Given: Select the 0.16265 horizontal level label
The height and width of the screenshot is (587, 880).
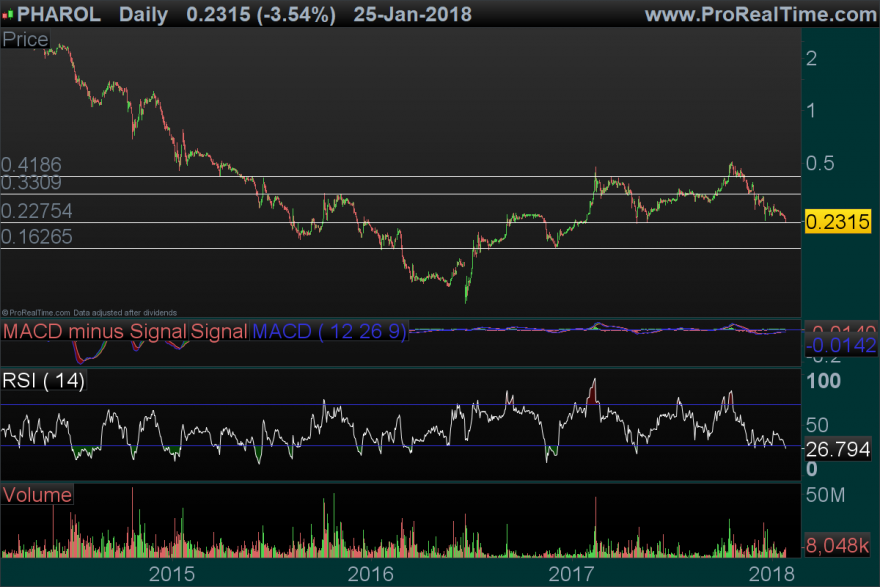Looking at the screenshot, I should click(x=36, y=237).
